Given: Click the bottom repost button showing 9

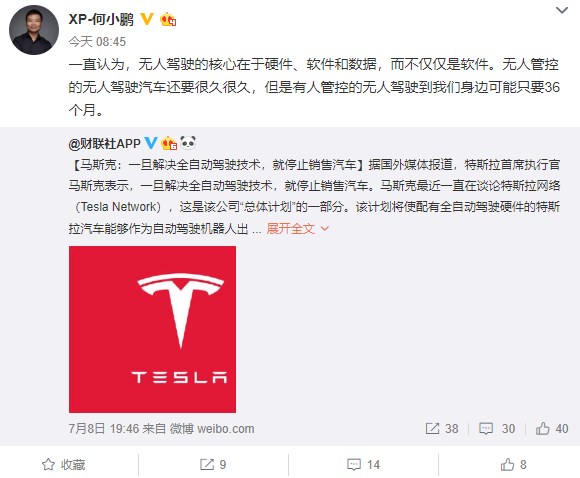Looking at the screenshot, I should pyautogui.click(x=213, y=464).
